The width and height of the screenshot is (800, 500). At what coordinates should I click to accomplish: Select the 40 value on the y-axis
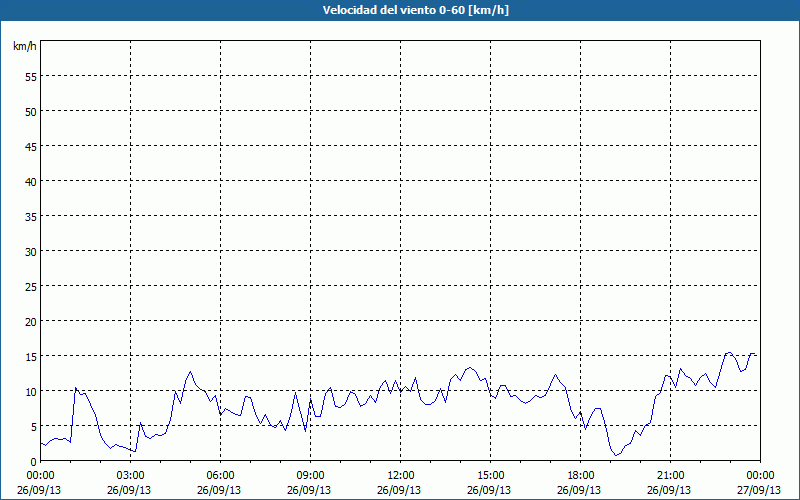pyautogui.click(x=31, y=182)
